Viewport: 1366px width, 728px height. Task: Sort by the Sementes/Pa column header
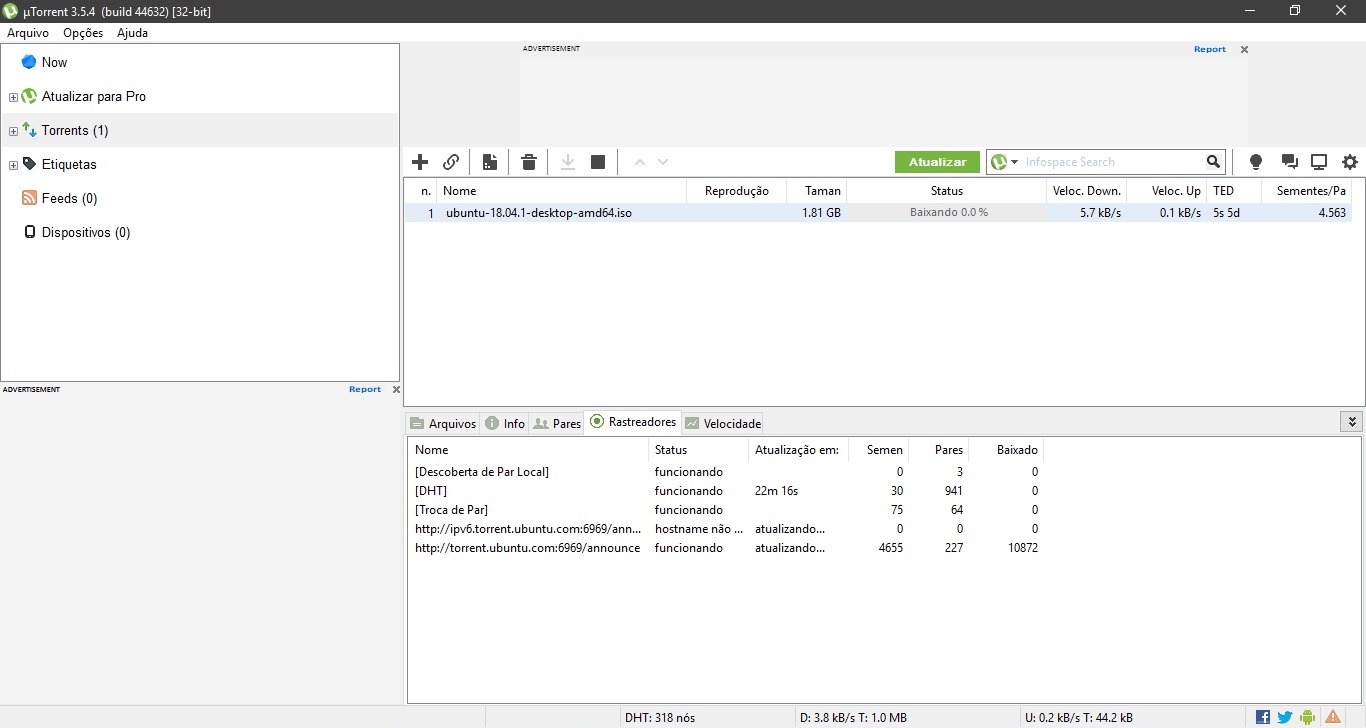coord(1305,190)
